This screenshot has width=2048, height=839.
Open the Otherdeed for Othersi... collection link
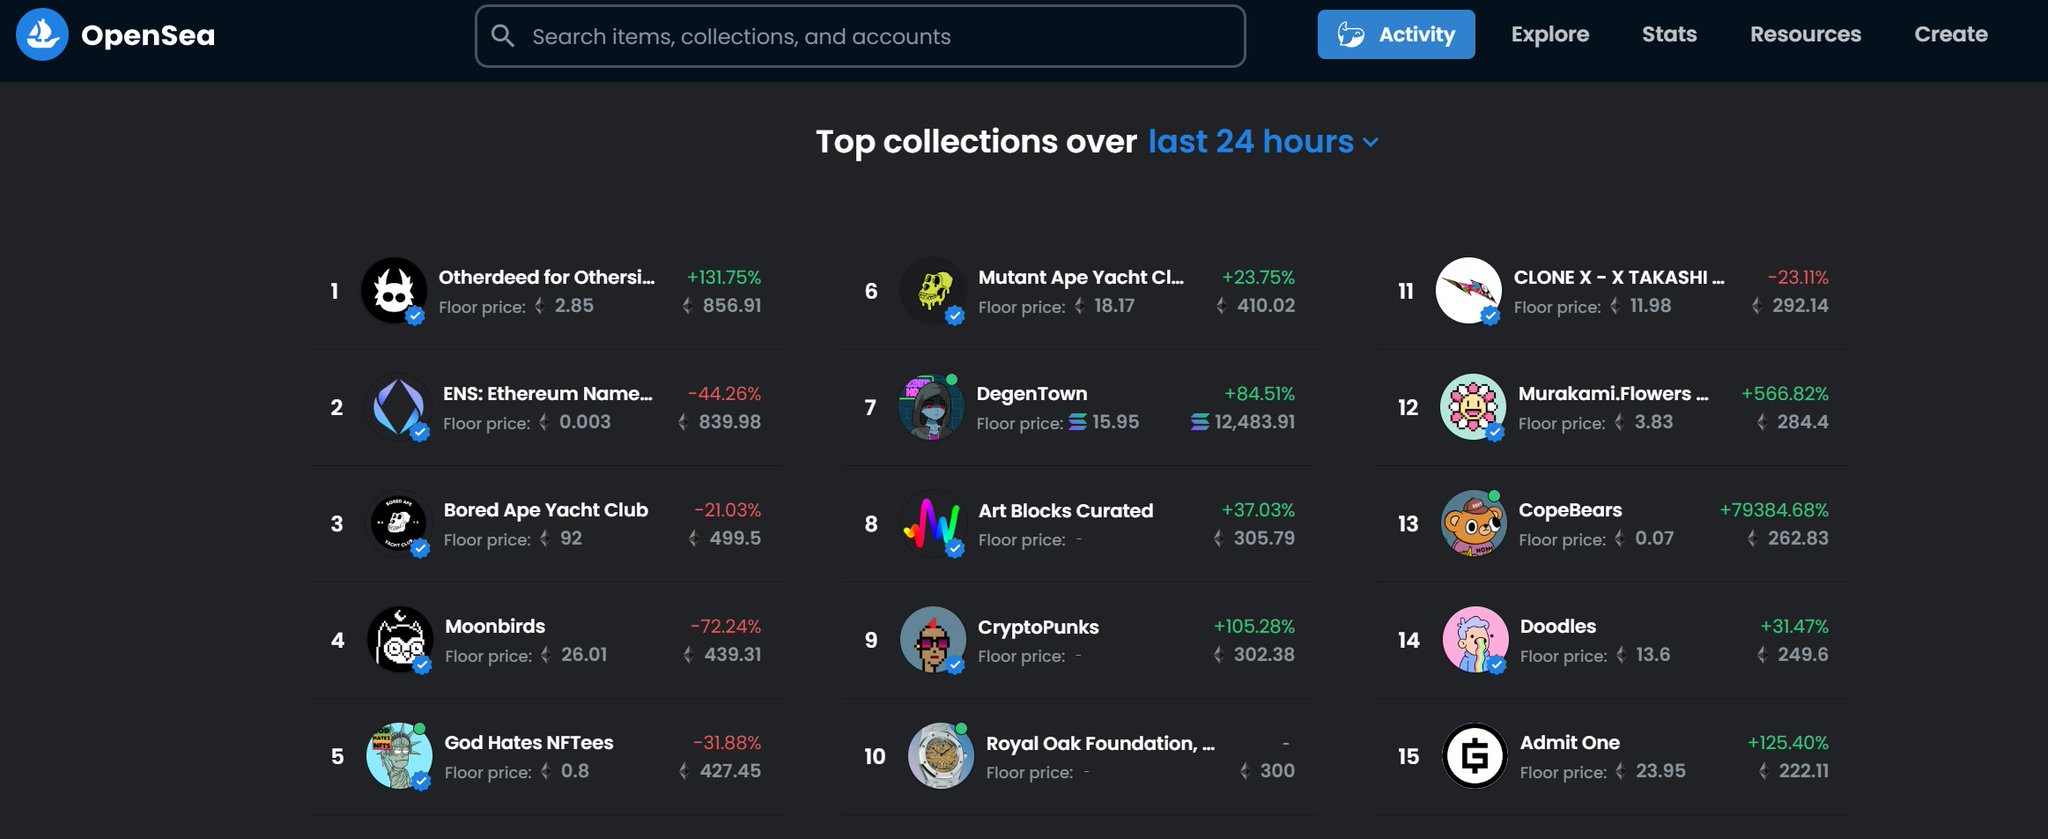(547, 277)
